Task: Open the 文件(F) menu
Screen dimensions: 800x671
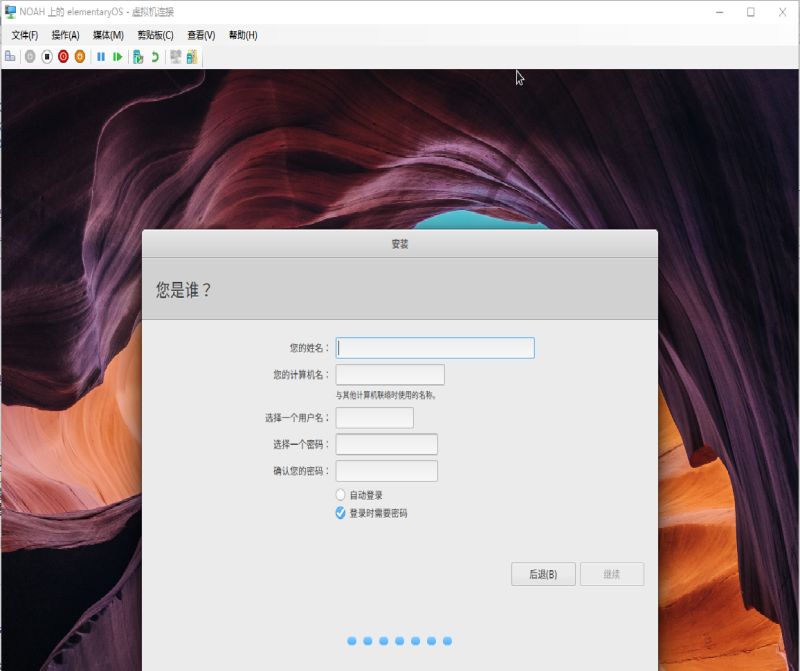Action: tap(22, 35)
